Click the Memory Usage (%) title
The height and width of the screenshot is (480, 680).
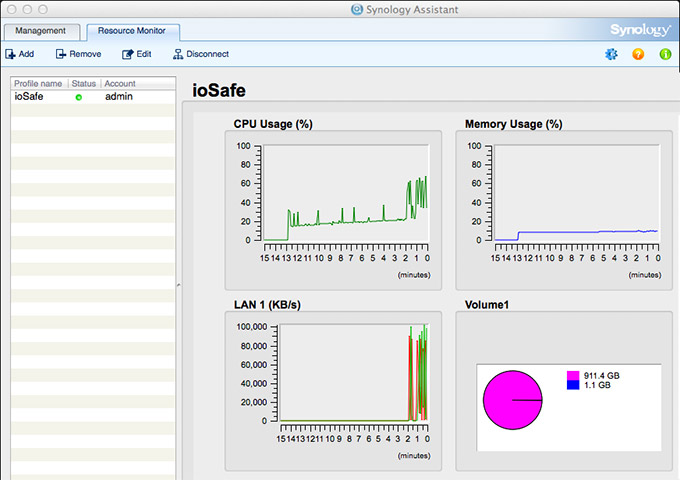pos(513,124)
